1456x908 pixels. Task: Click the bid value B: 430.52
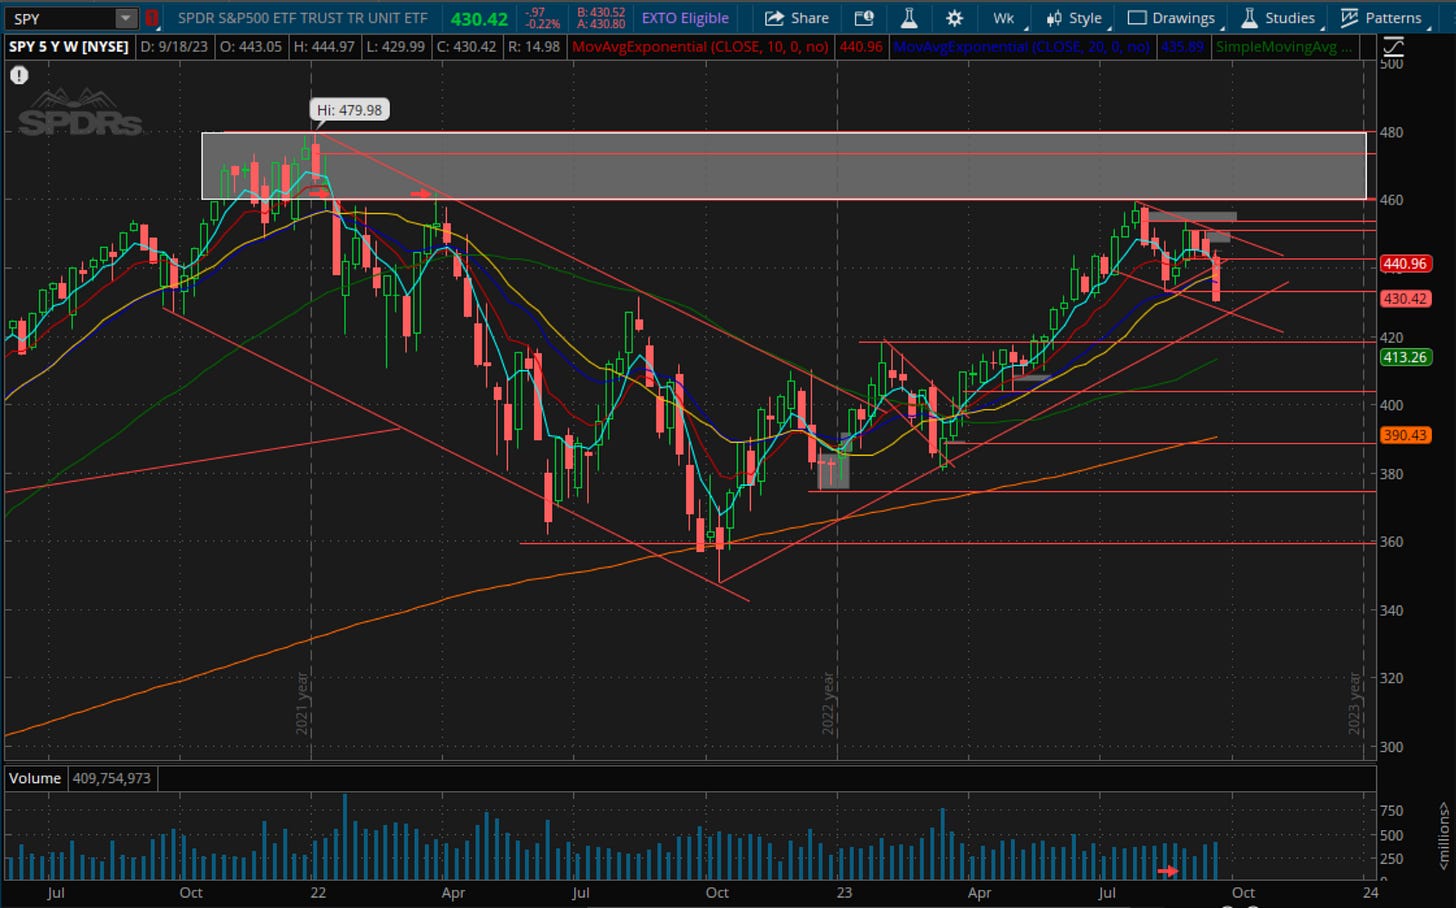[x=601, y=12]
